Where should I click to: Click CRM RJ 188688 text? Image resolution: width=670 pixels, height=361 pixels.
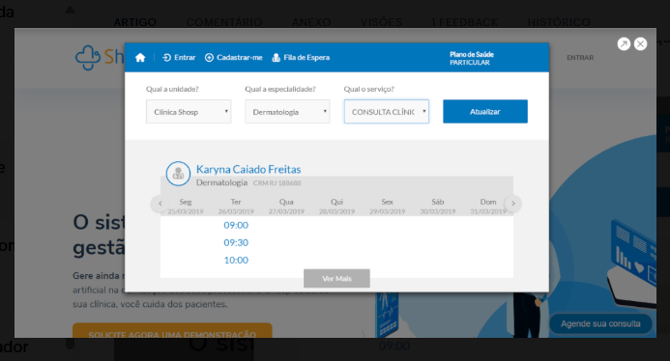click(x=277, y=183)
